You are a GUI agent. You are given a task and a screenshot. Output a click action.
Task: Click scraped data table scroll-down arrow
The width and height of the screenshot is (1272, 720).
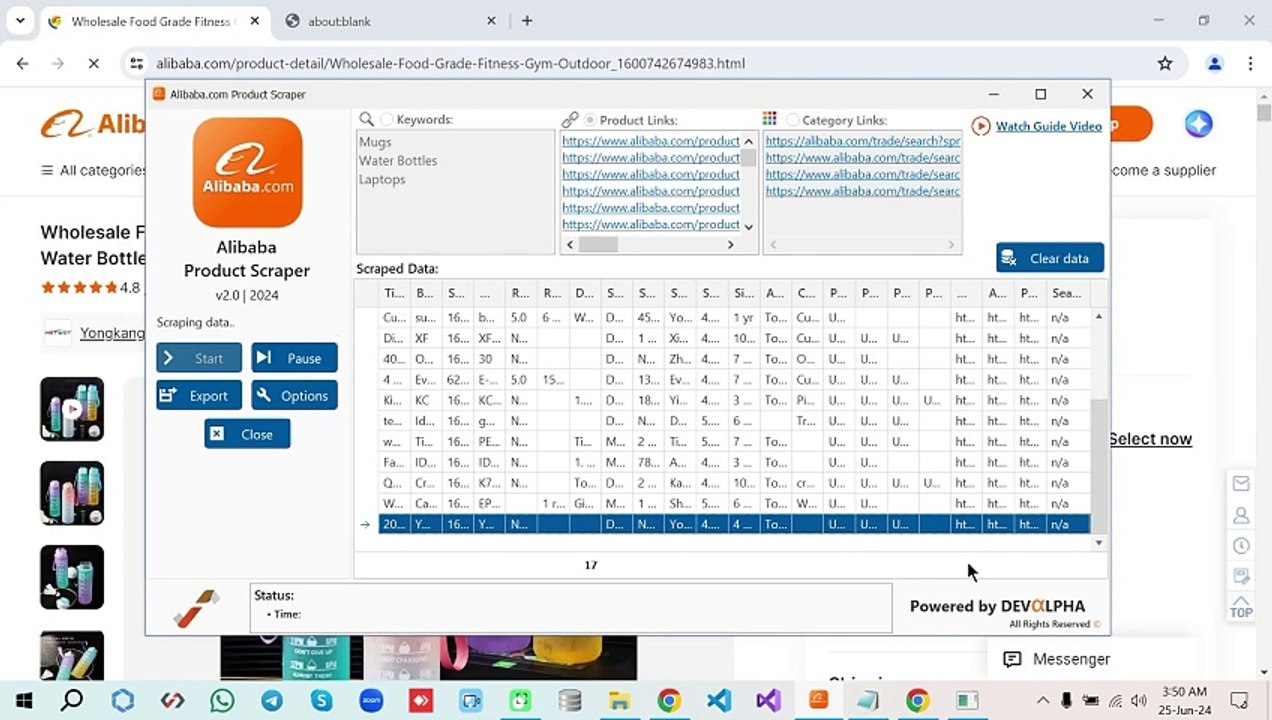[1099, 542]
